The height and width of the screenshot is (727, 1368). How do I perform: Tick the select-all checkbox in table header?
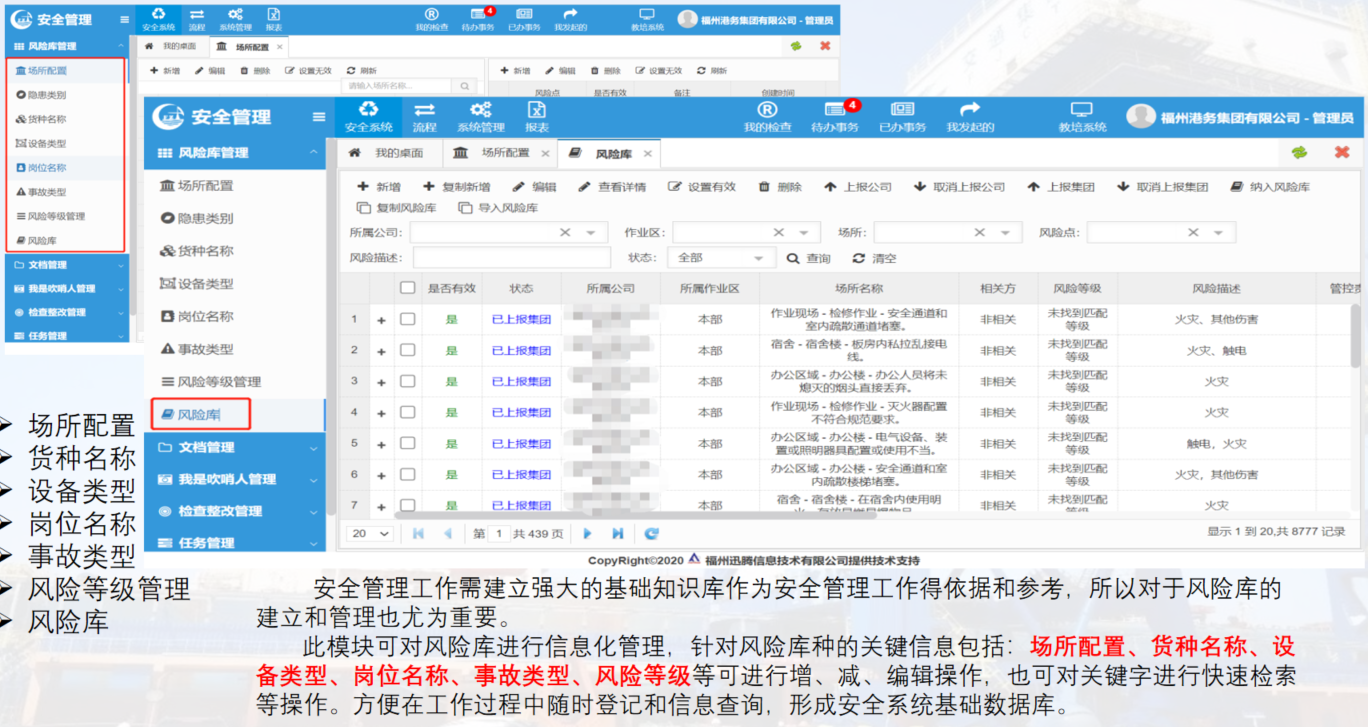tap(407, 288)
